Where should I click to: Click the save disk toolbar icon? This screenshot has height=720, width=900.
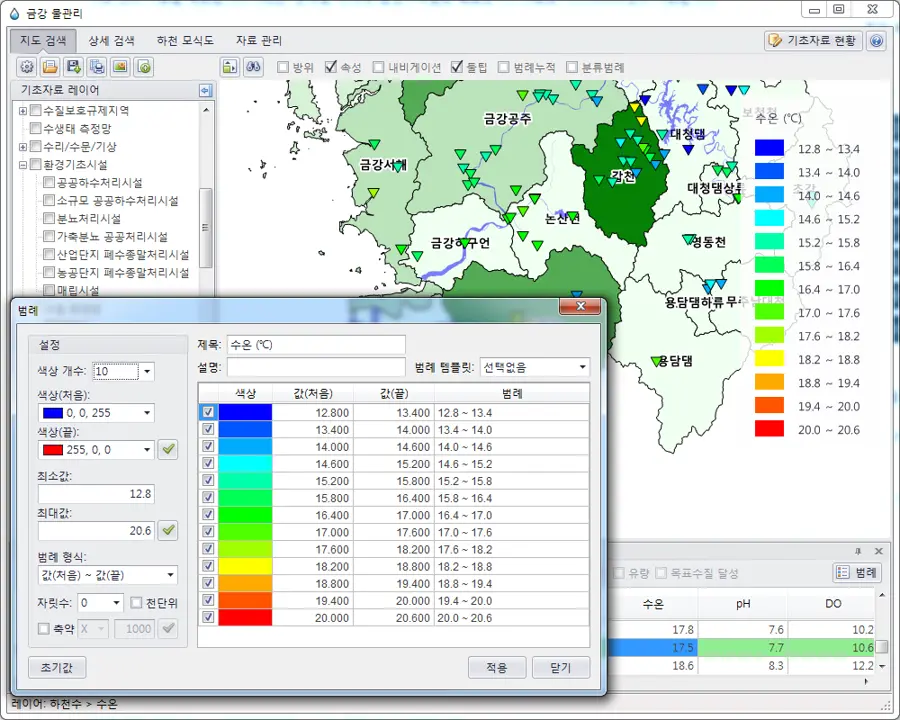[74, 67]
